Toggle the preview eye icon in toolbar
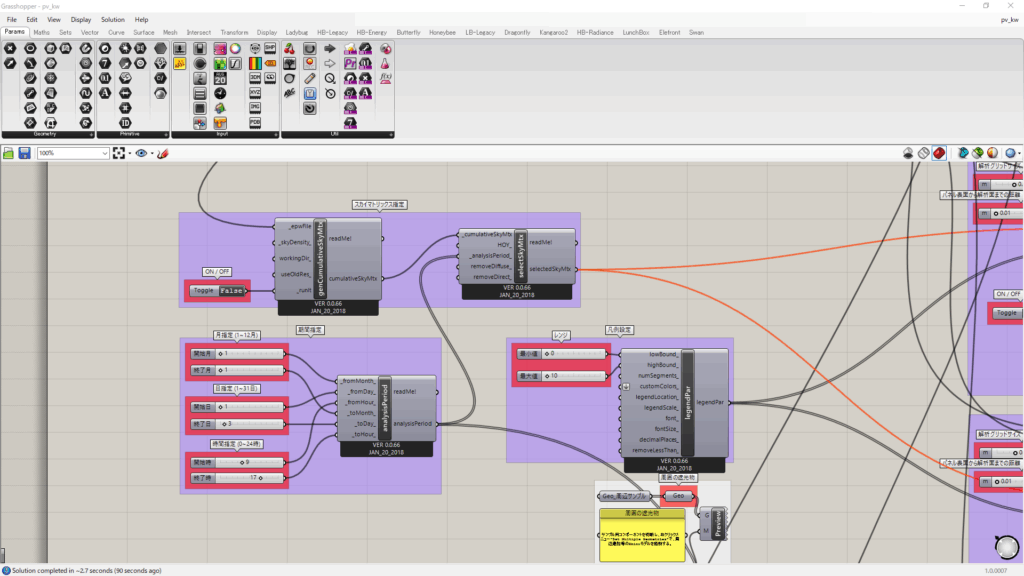The image size is (1024, 576). (141, 153)
